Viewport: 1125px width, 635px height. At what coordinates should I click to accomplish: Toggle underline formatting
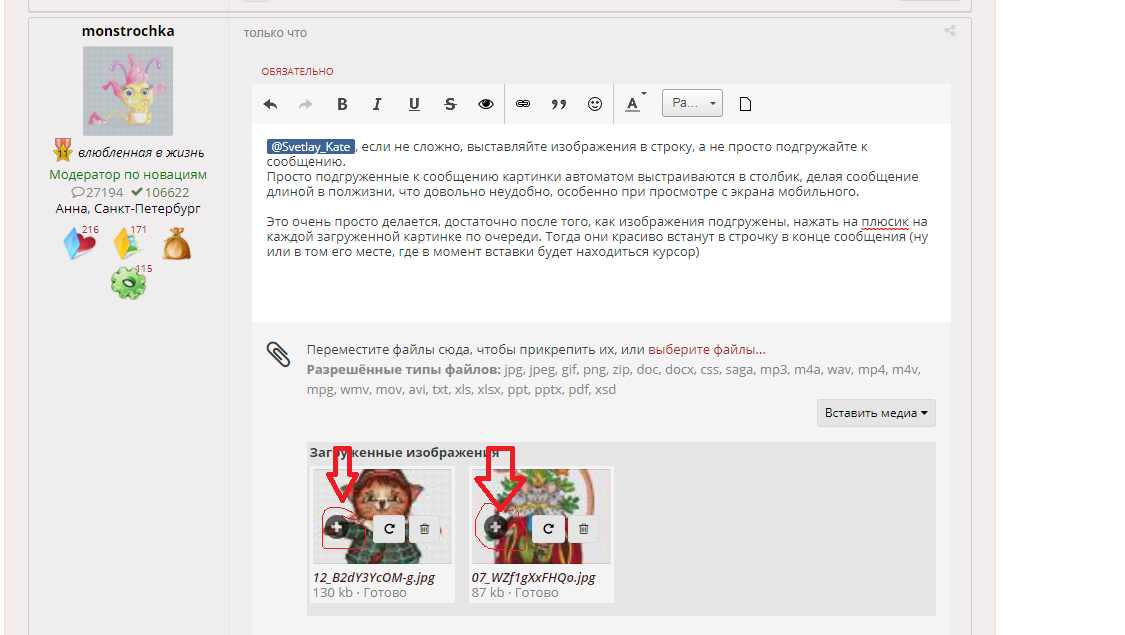pyautogui.click(x=414, y=104)
